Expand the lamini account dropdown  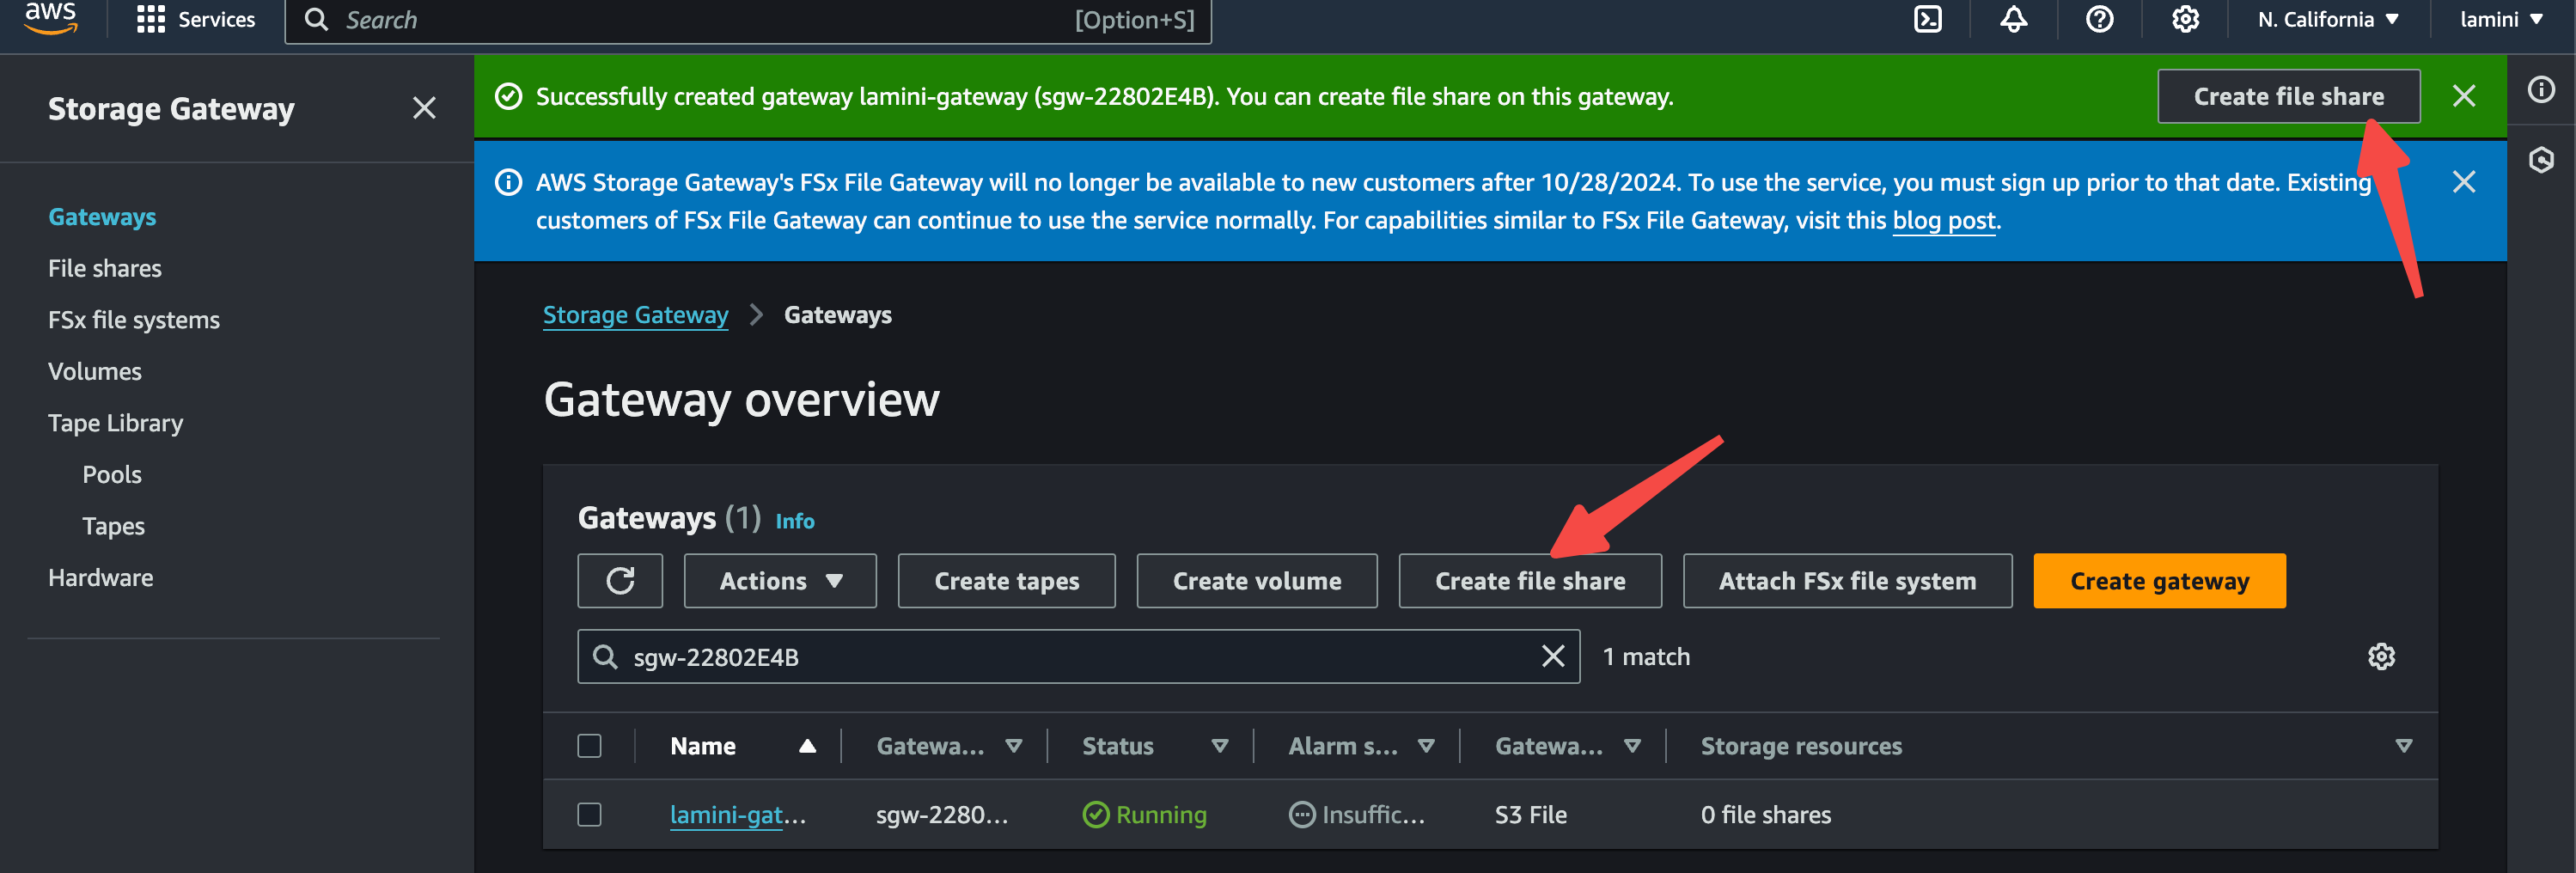(x=2501, y=19)
